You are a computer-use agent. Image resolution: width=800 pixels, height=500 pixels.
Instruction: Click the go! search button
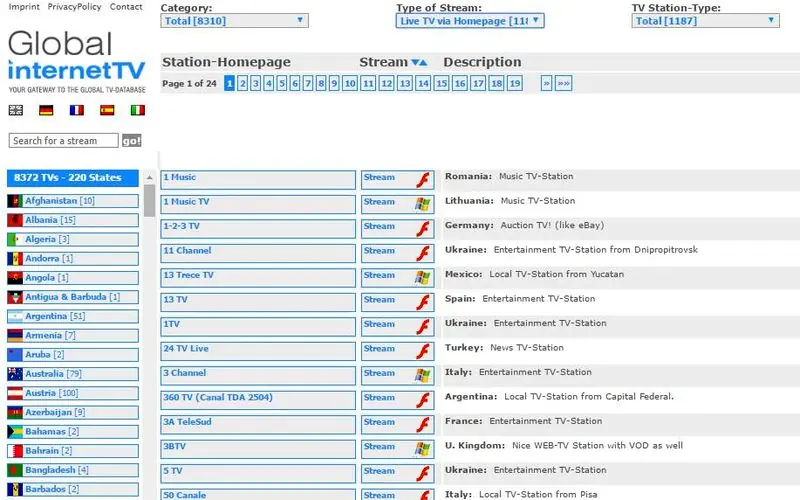coord(131,141)
